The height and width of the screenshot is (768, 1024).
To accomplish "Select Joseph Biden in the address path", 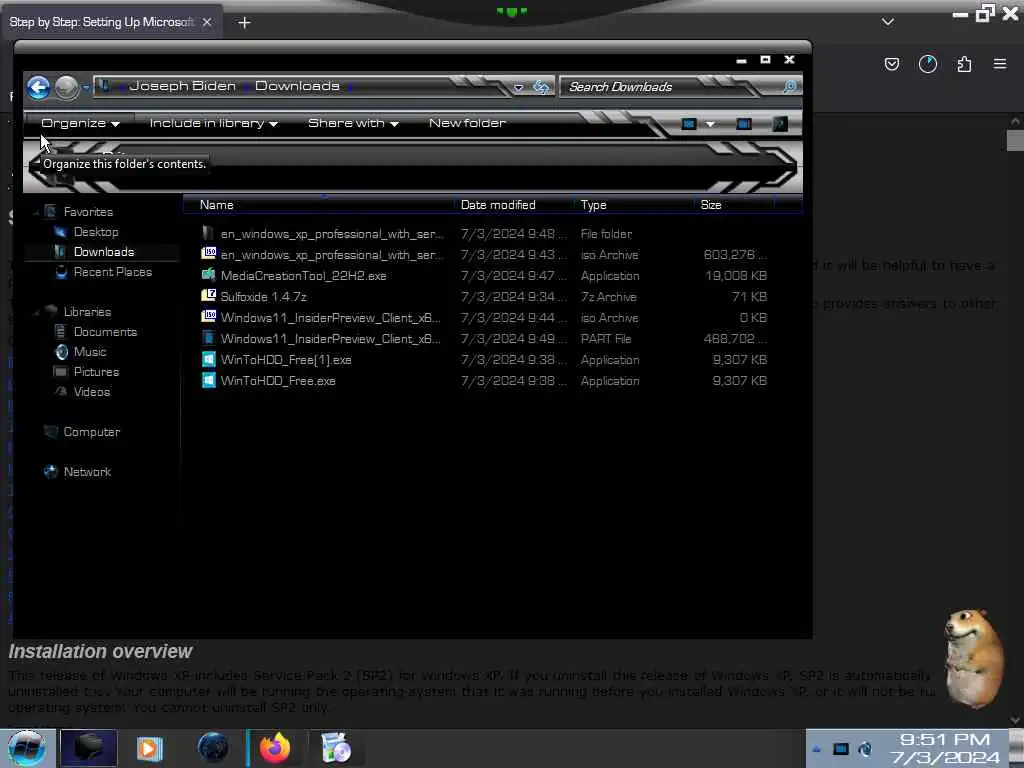I will tap(182, 86).
